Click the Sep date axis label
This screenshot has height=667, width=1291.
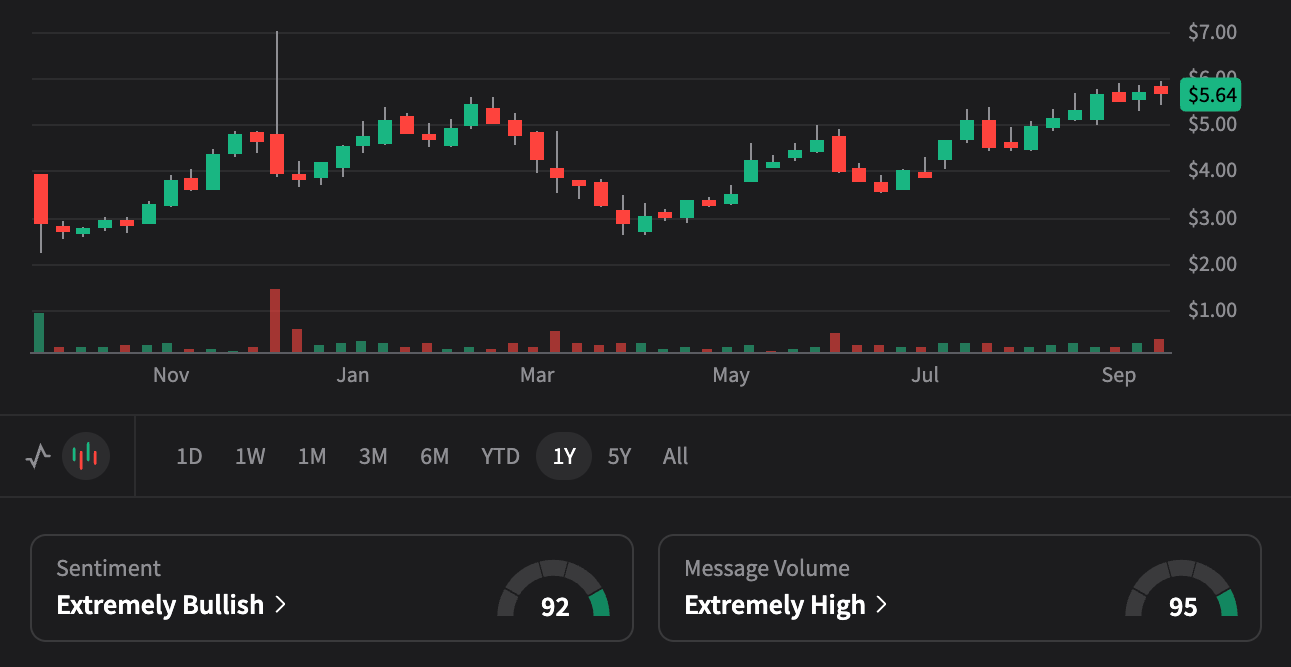1119,375
